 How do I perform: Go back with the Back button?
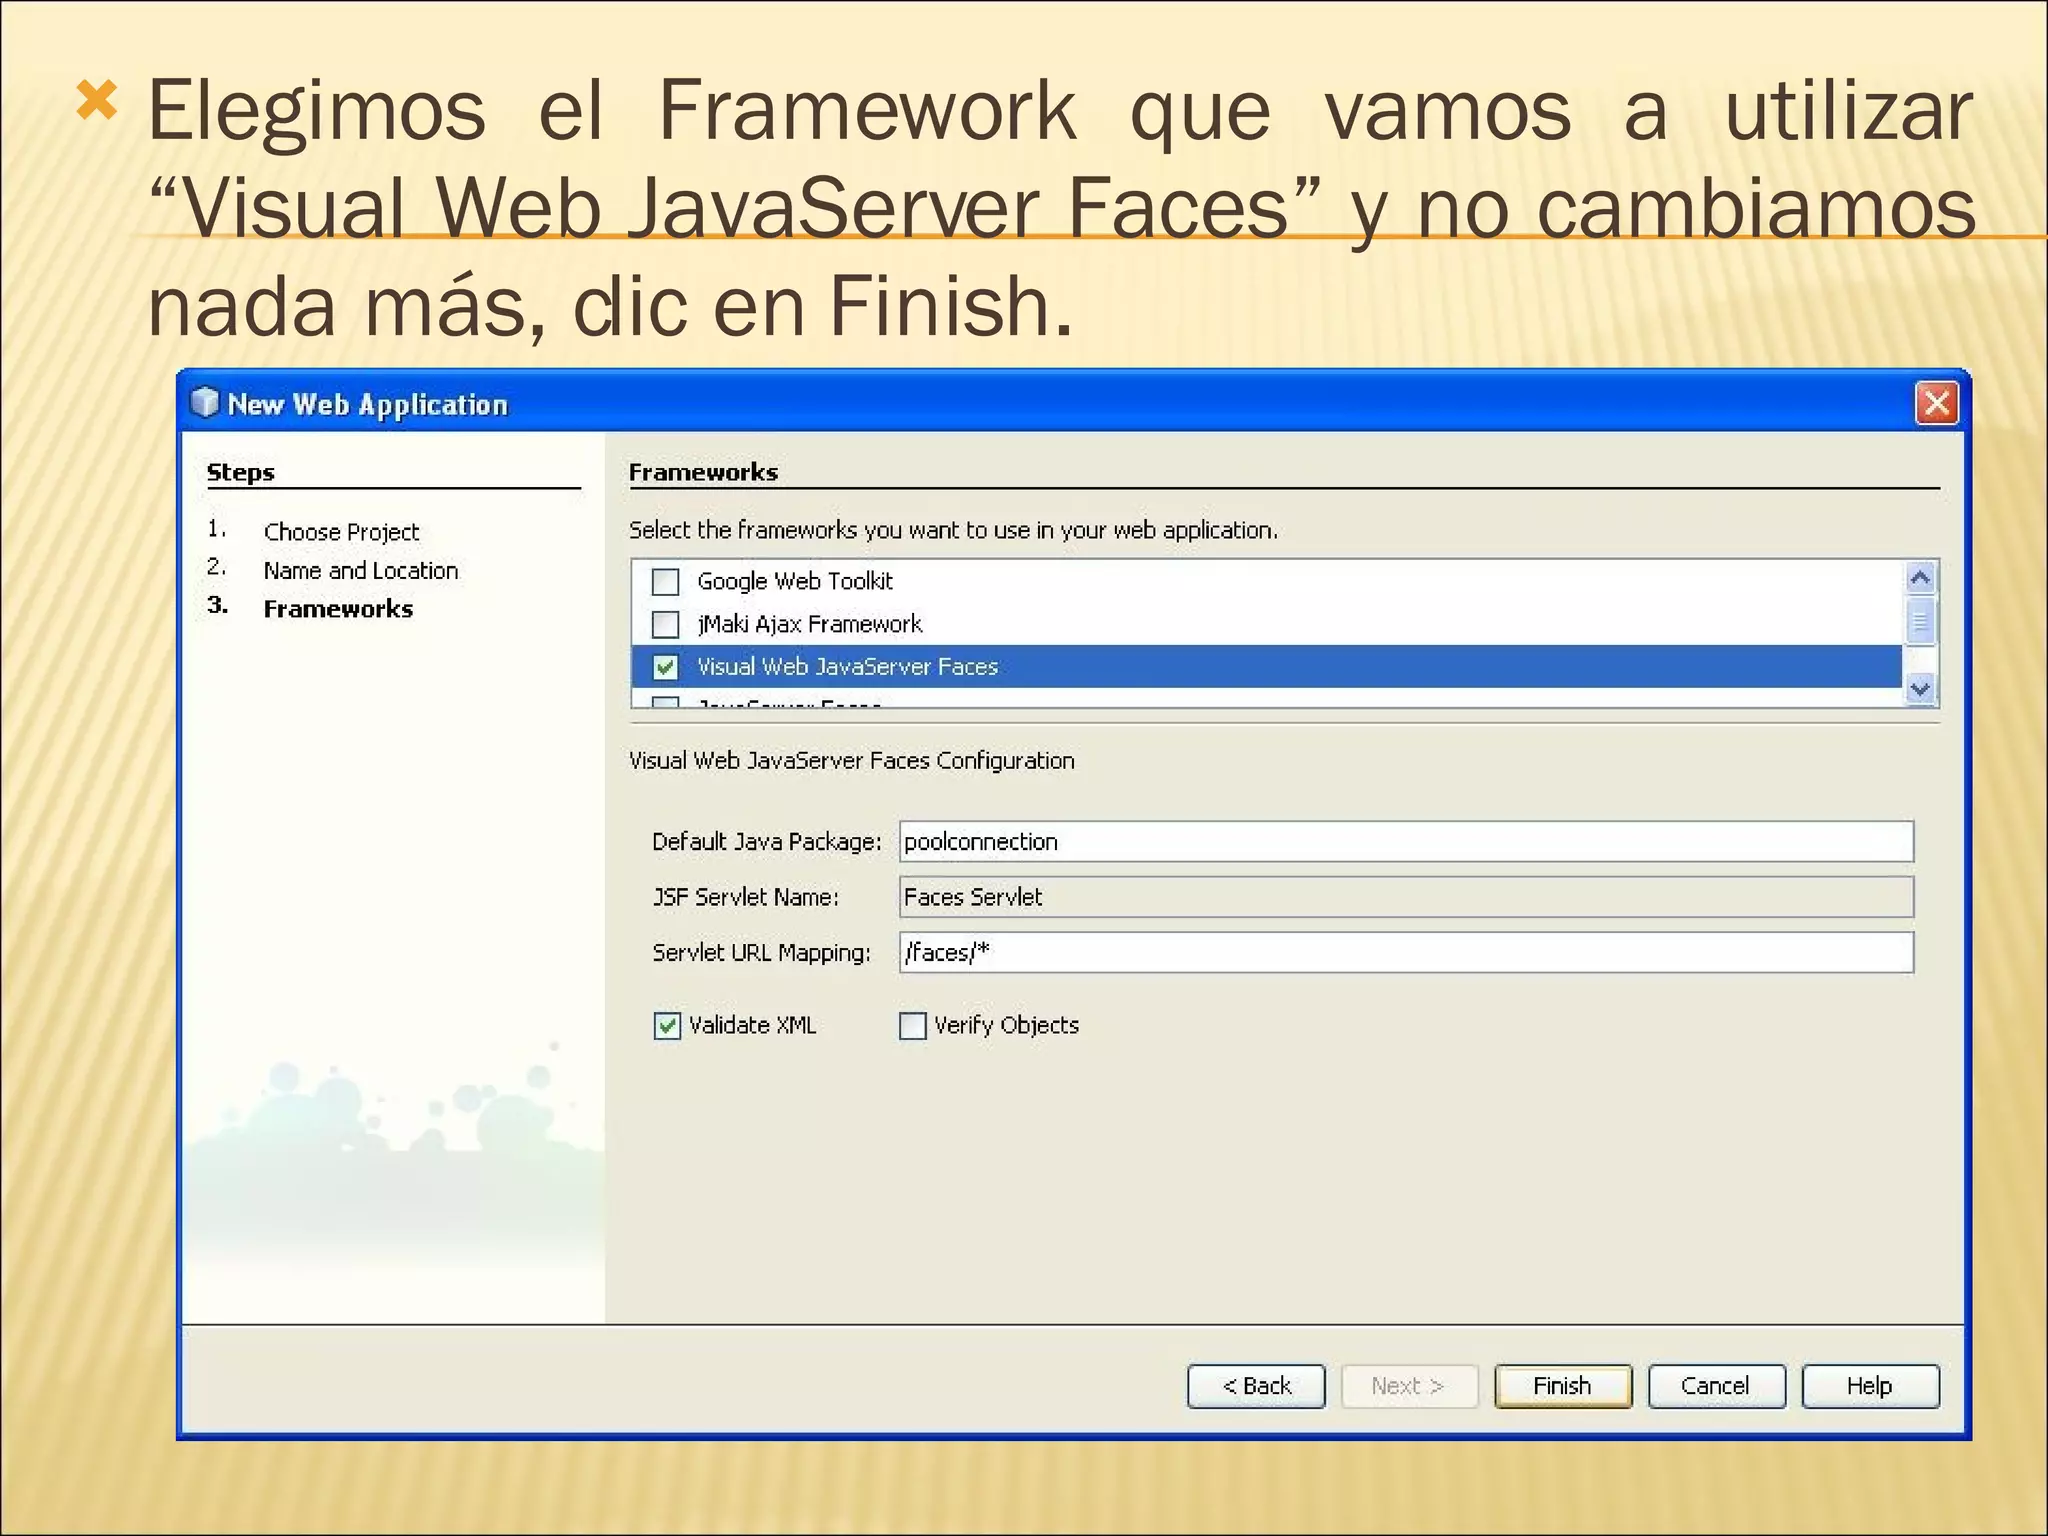coord(1256,1386)
